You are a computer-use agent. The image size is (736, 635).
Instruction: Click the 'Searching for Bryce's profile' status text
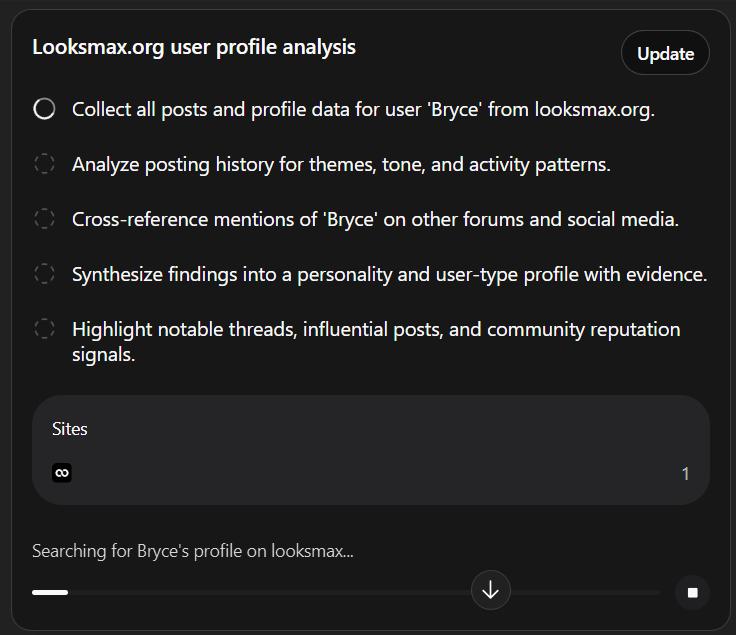(192, 551)
